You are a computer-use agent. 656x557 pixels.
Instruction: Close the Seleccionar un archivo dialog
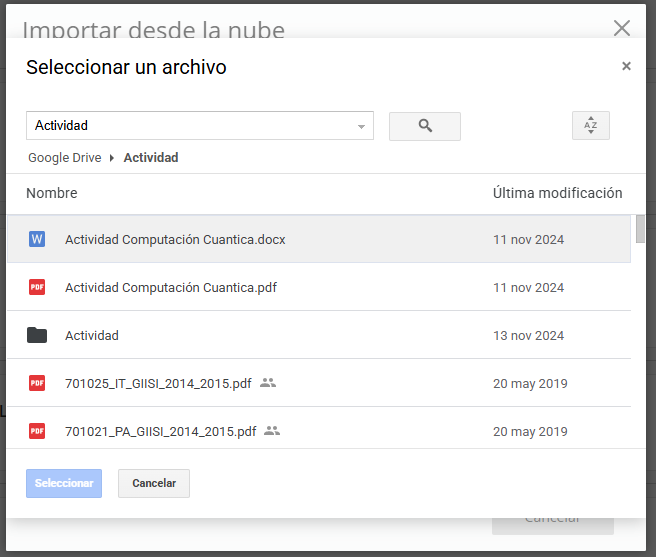pos(626,67)
